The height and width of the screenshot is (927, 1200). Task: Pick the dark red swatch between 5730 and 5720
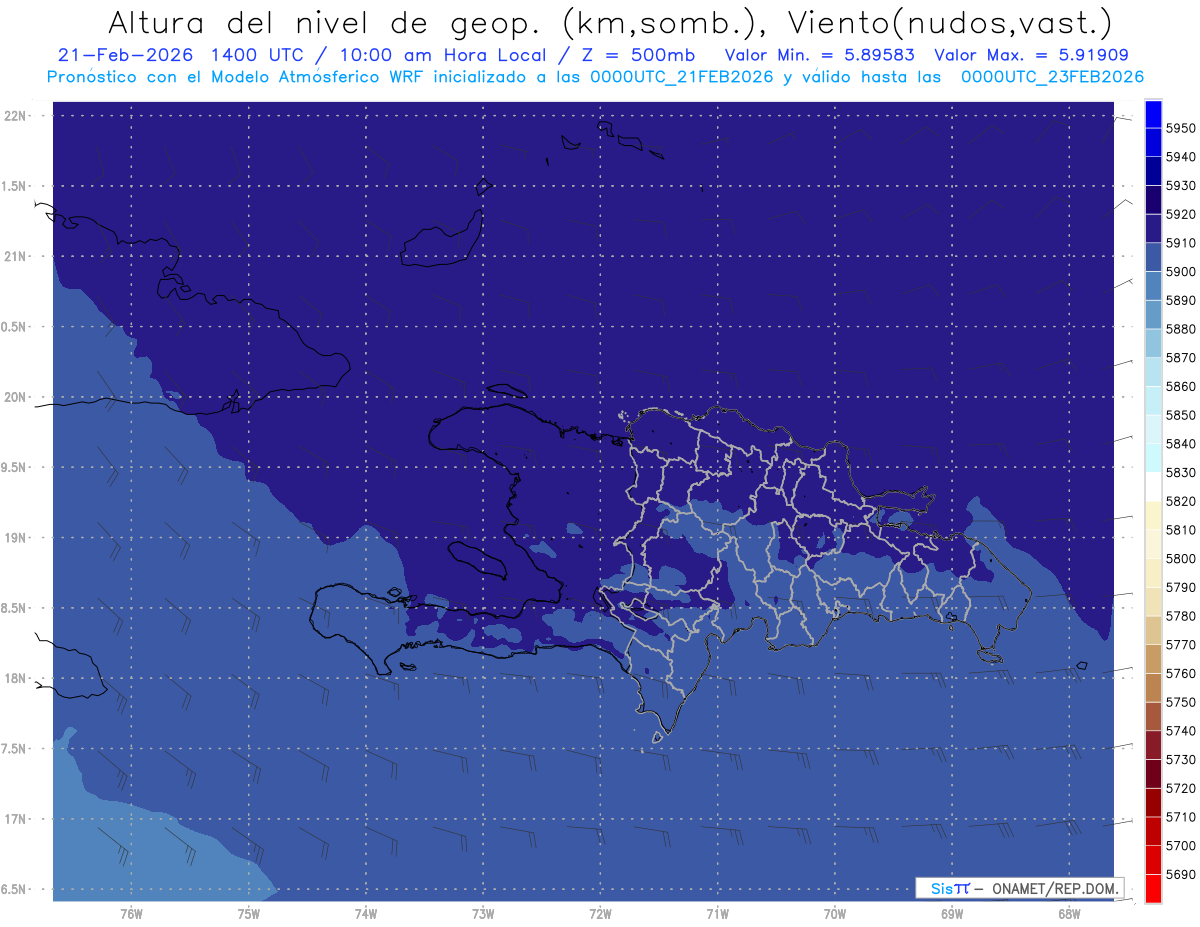click(x=1153, y=775)
